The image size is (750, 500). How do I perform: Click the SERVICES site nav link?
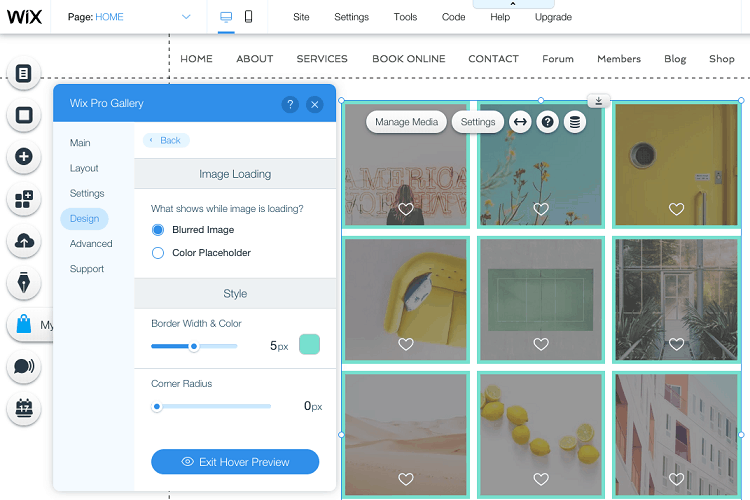tap(322, 59)
